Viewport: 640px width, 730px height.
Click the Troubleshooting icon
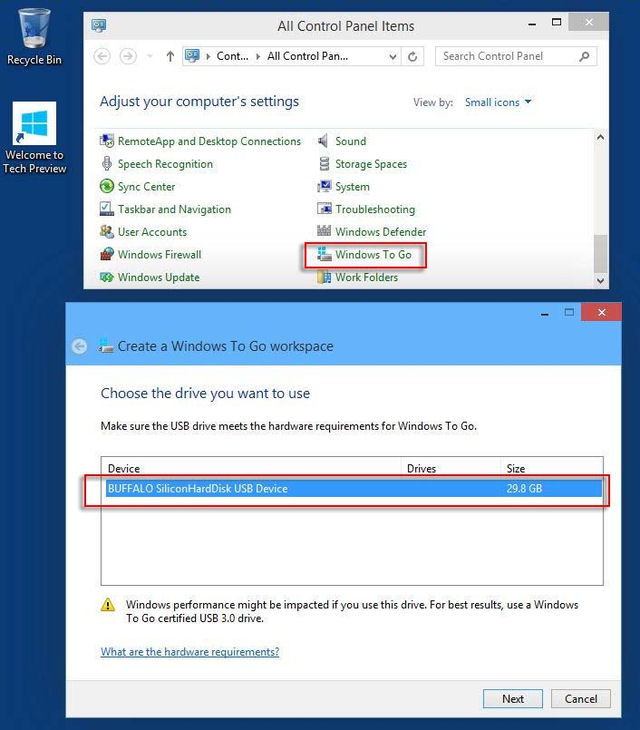[x=324, y=209]
